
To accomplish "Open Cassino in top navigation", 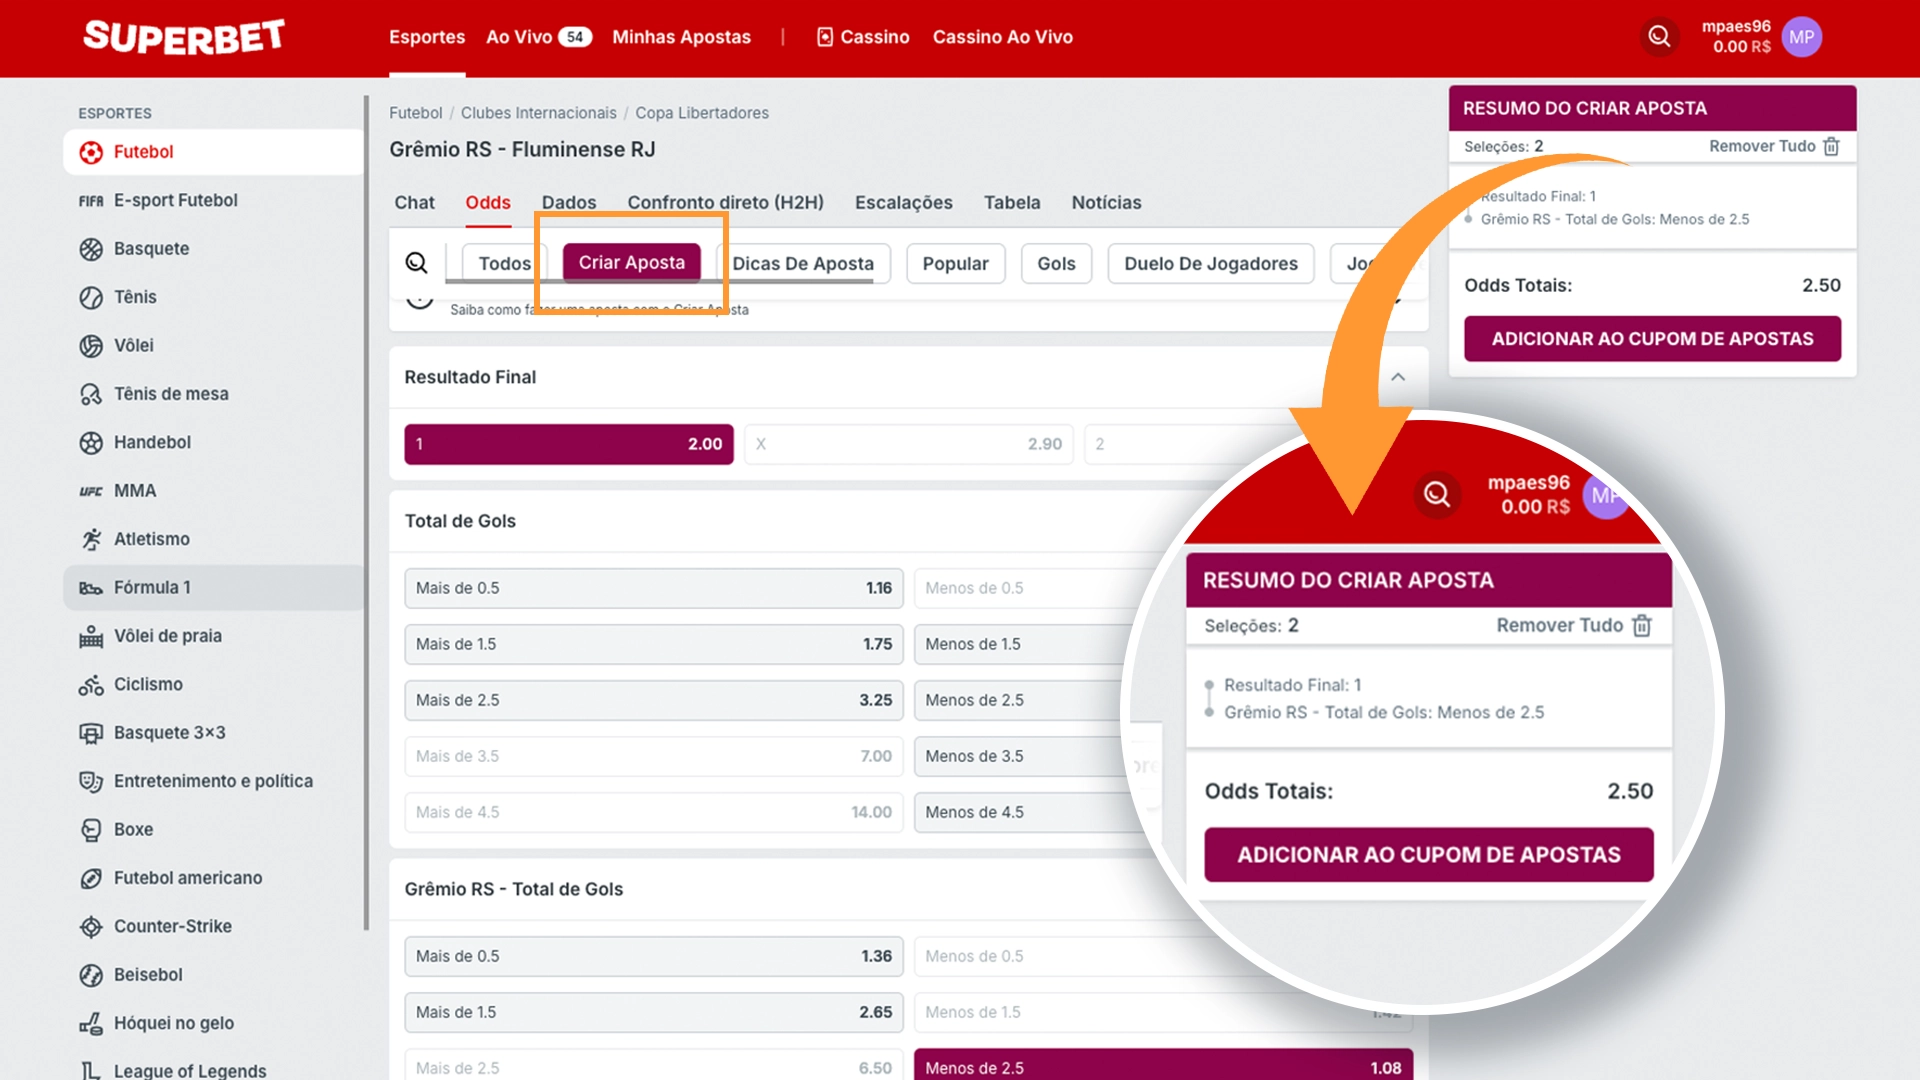I will tap(863, 37).
